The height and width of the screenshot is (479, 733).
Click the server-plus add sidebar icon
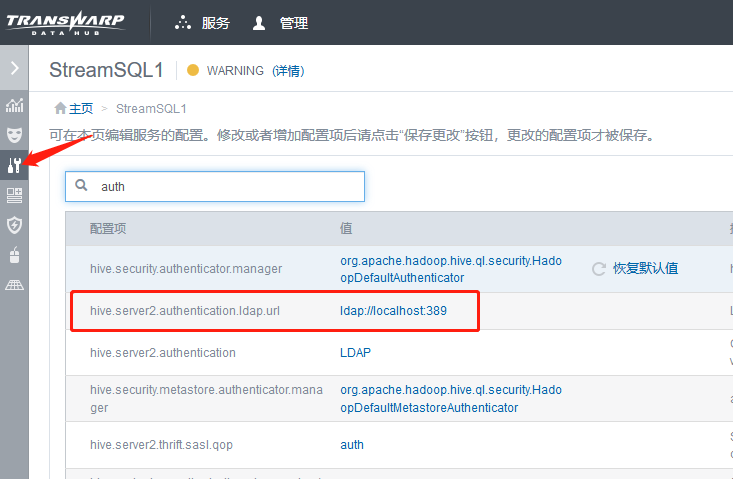click(14, 195)
